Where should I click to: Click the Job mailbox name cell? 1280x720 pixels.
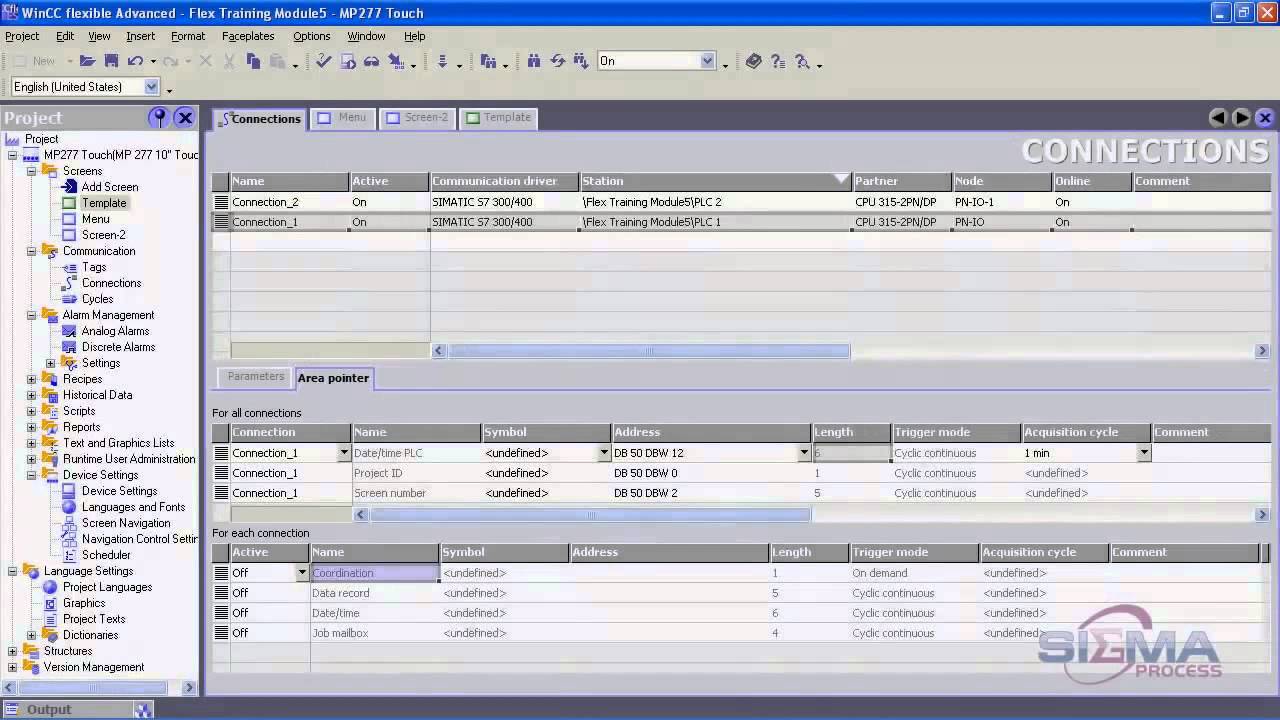[x=375, y=633]
